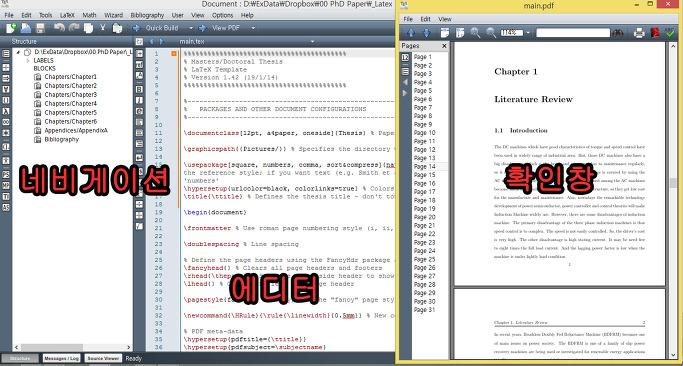Click the 114% zoom value field
This screenshot has width=683, height=366.
tap(512, 33)
